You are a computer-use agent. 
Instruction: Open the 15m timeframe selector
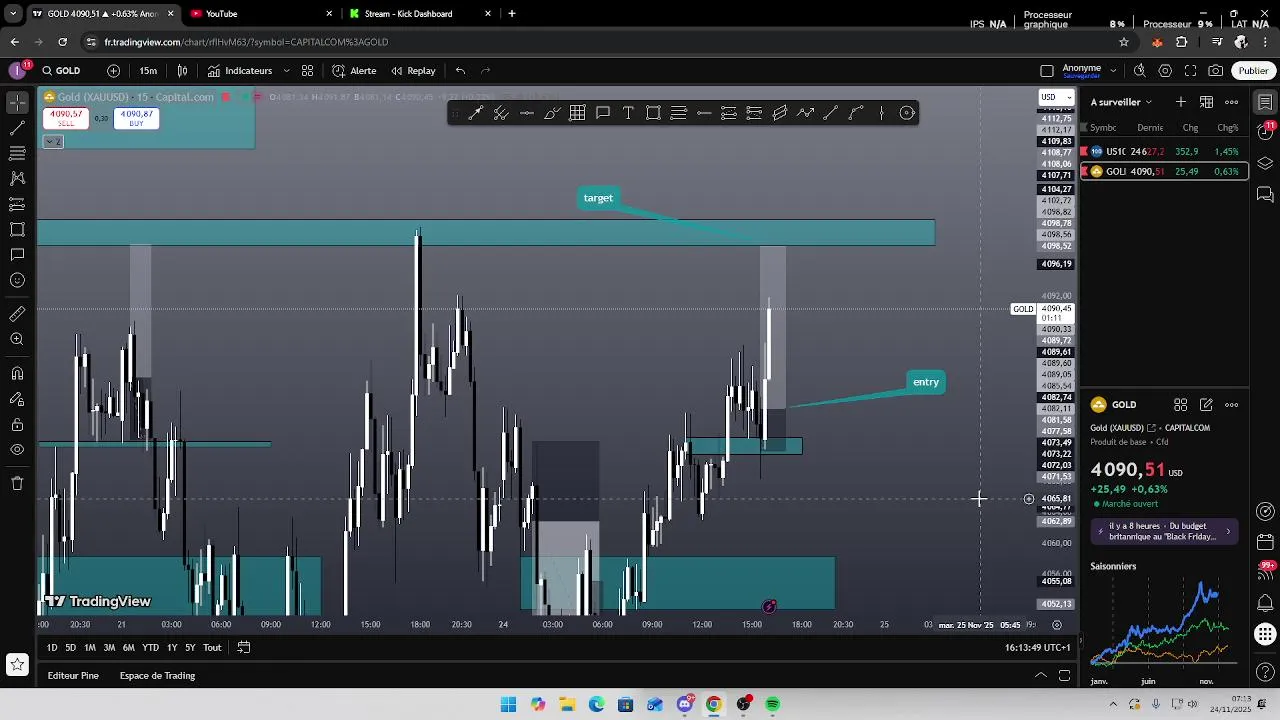coord(148,71)
